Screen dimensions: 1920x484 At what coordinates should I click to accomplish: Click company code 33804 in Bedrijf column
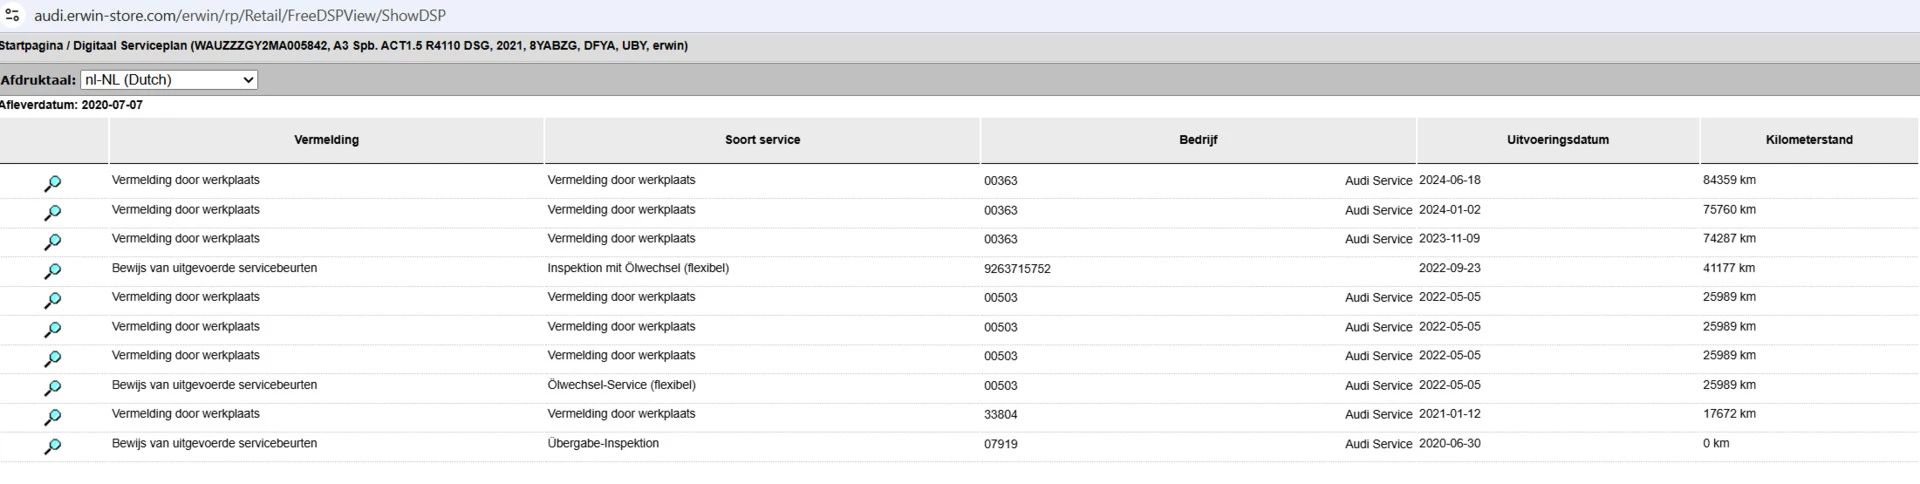click(1000, 414)
